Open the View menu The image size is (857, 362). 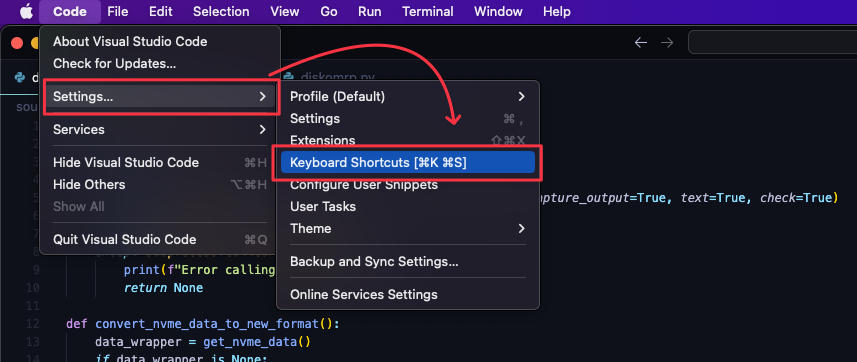tap(285, 11)
